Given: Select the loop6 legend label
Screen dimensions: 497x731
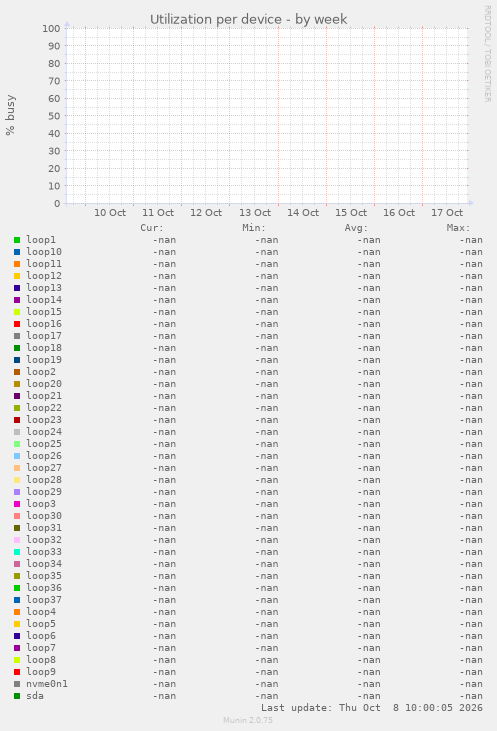Looking at the screenshot, I should click(x=41, y=636).
